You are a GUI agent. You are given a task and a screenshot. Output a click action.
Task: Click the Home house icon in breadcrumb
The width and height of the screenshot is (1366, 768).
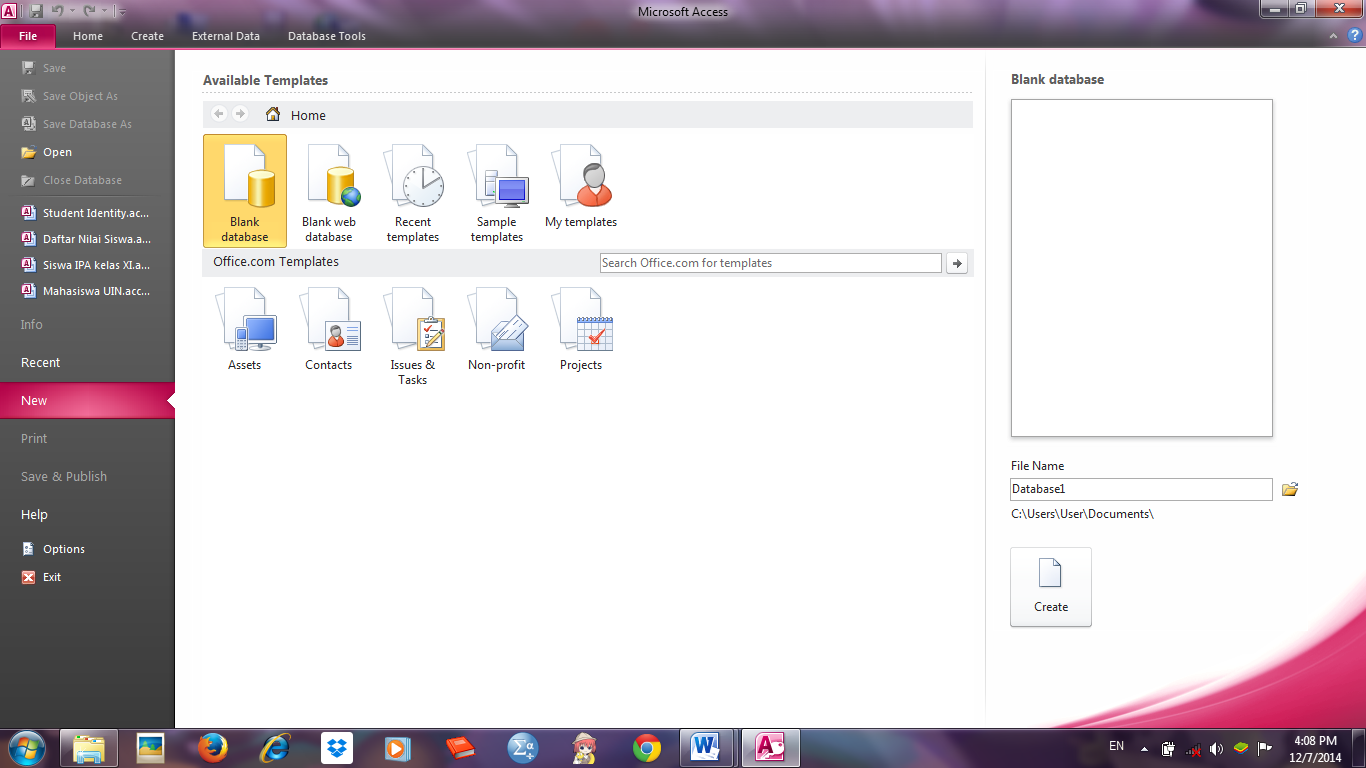(273, 114)
